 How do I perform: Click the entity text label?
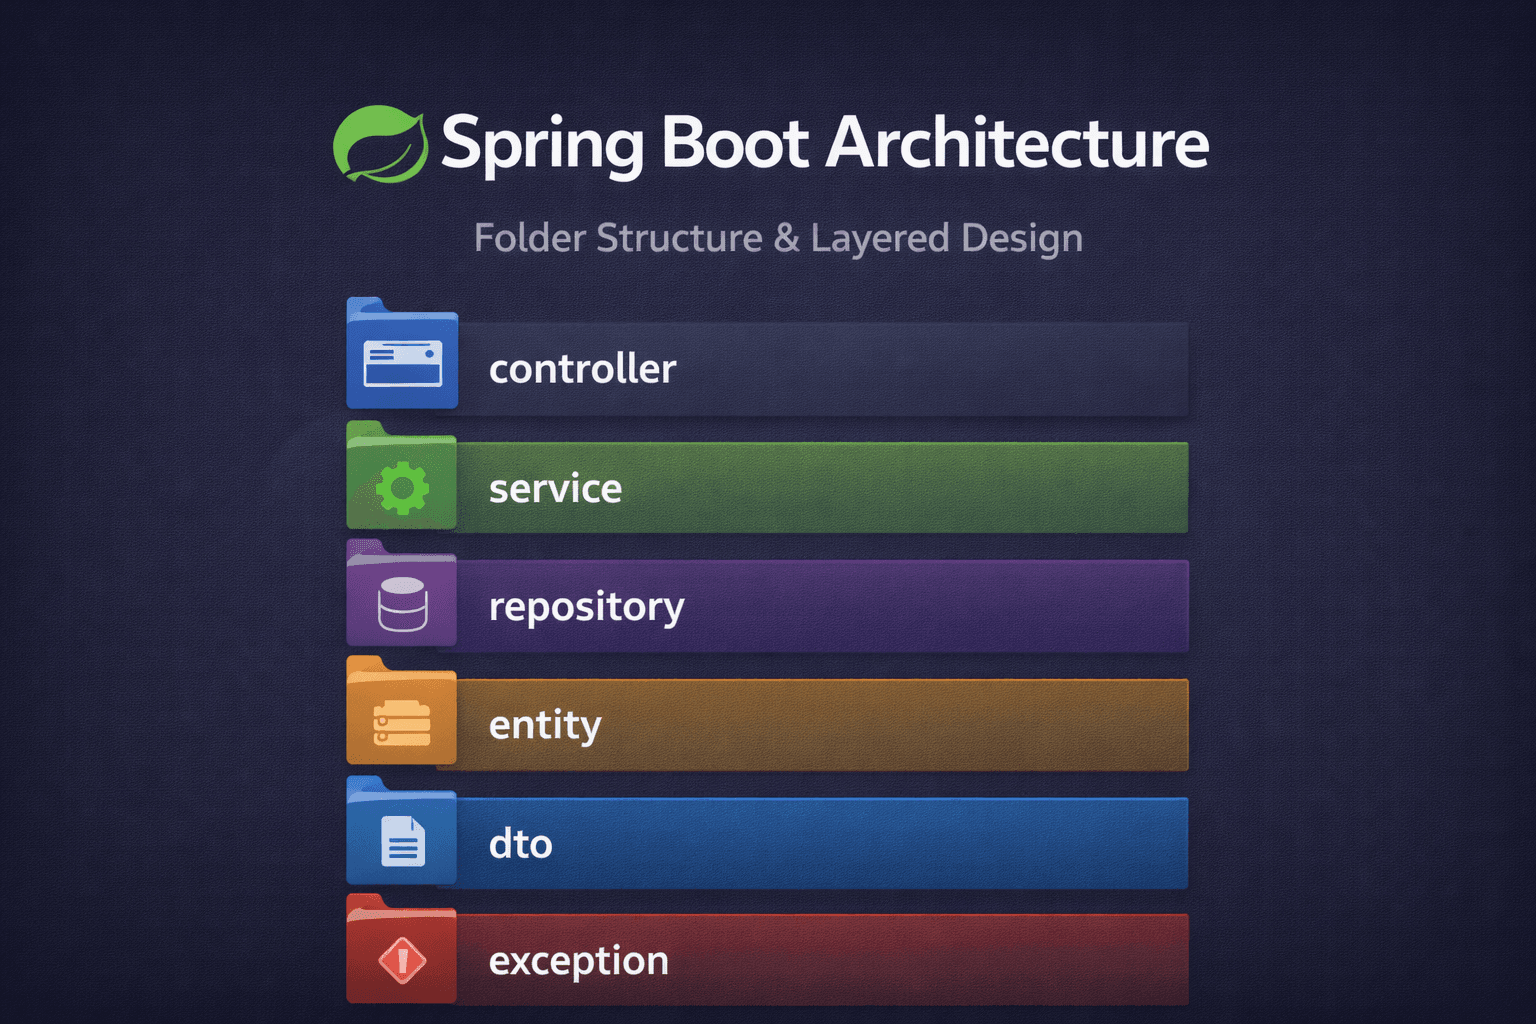545,725
